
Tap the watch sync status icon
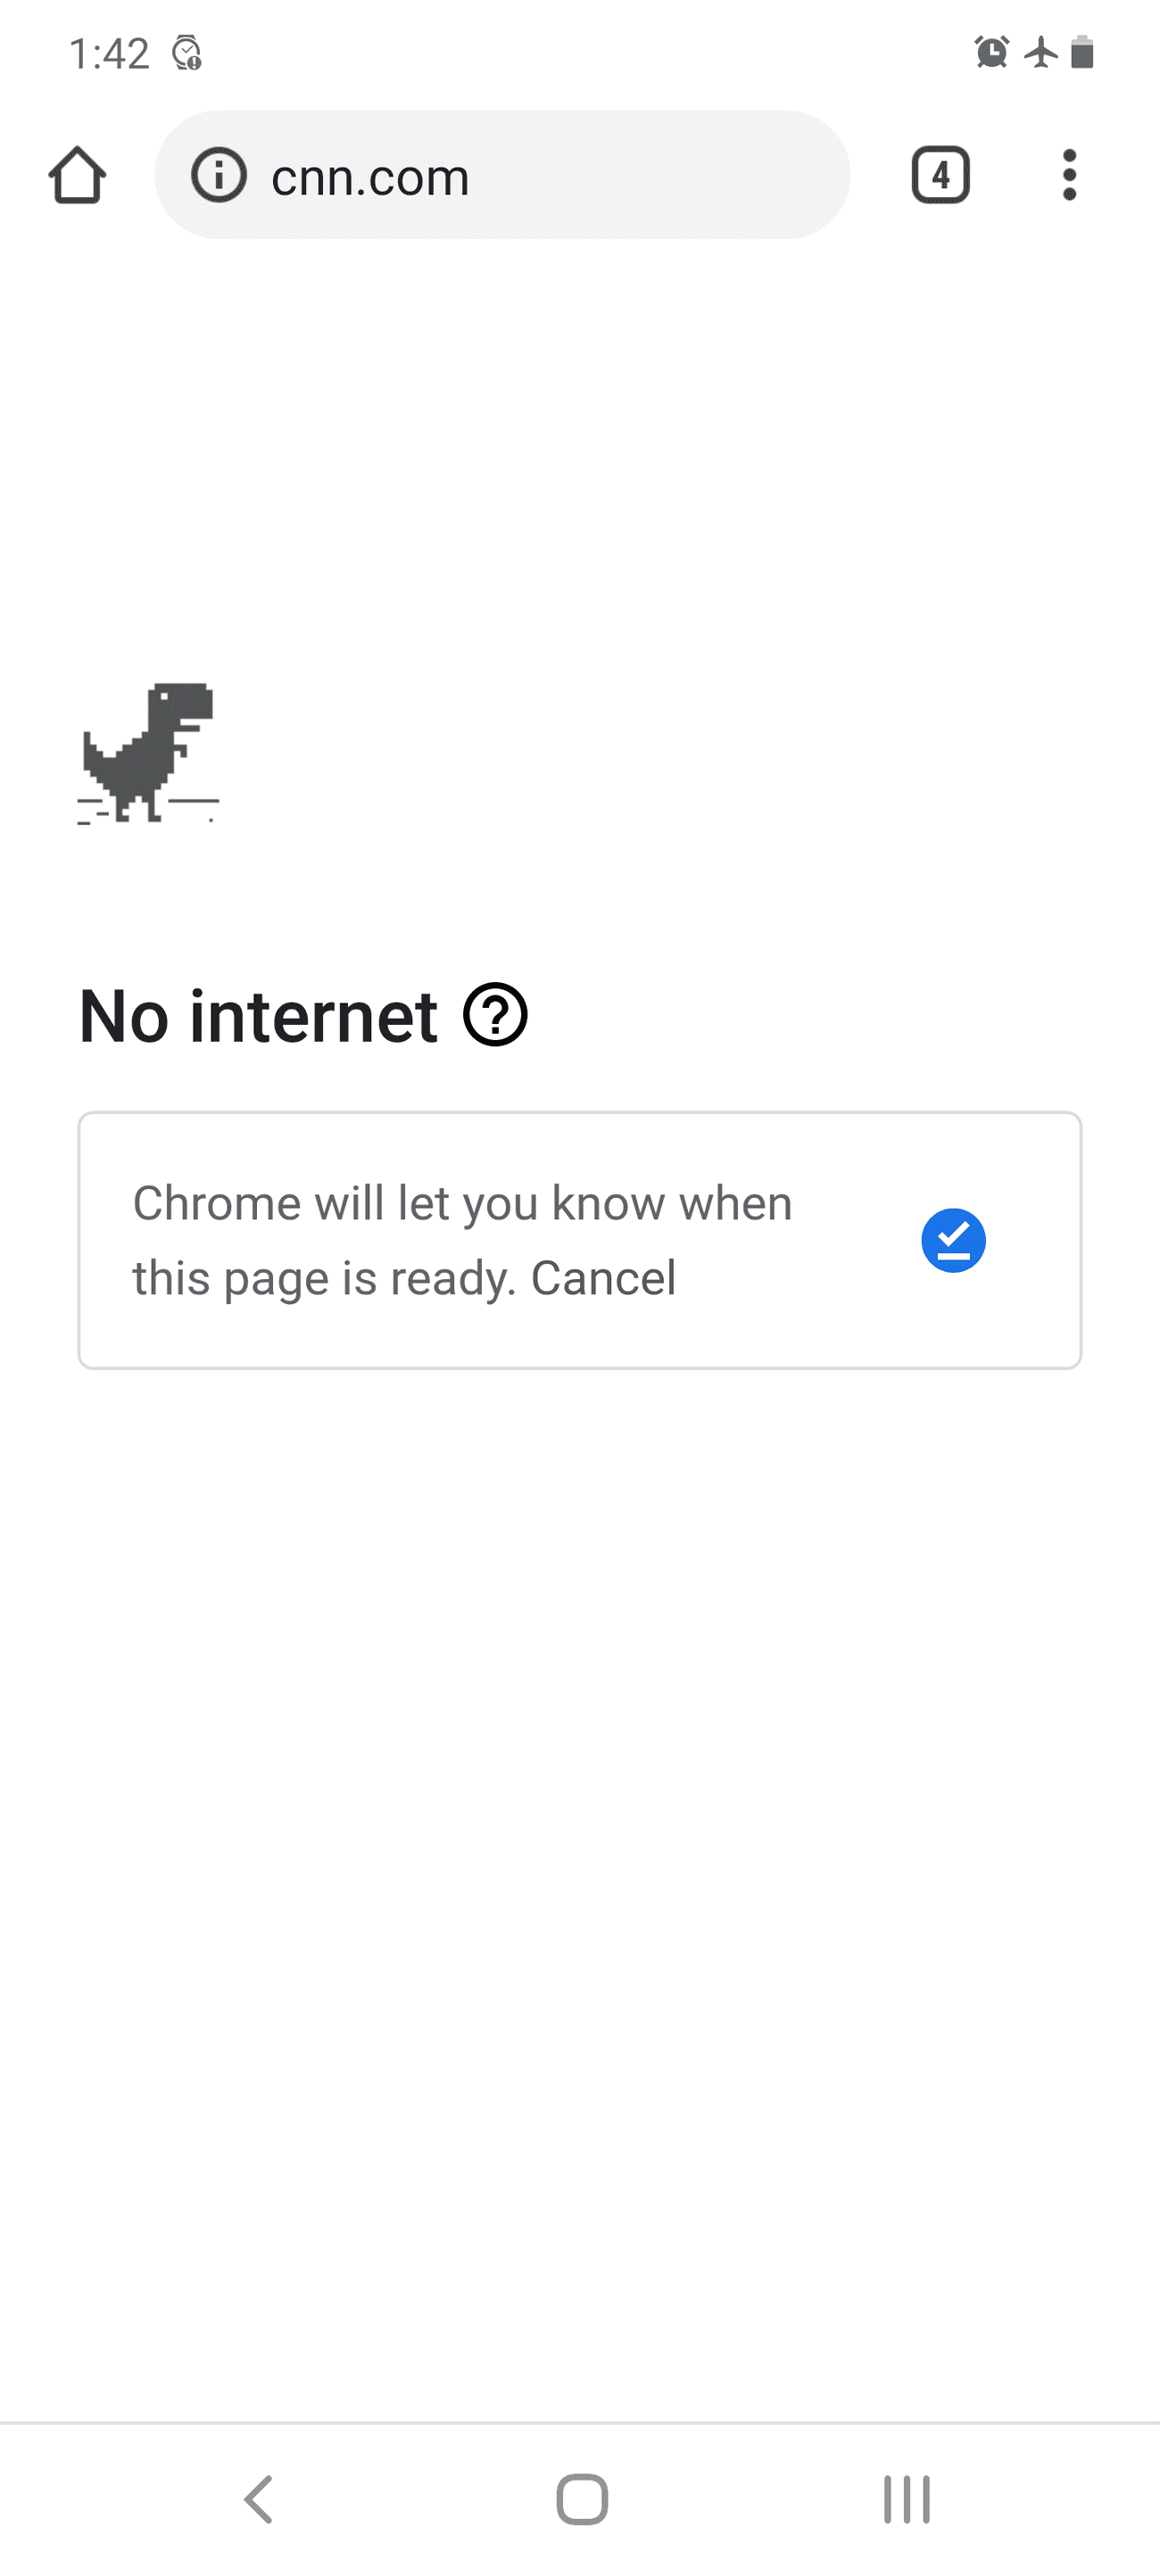[187, 52]
